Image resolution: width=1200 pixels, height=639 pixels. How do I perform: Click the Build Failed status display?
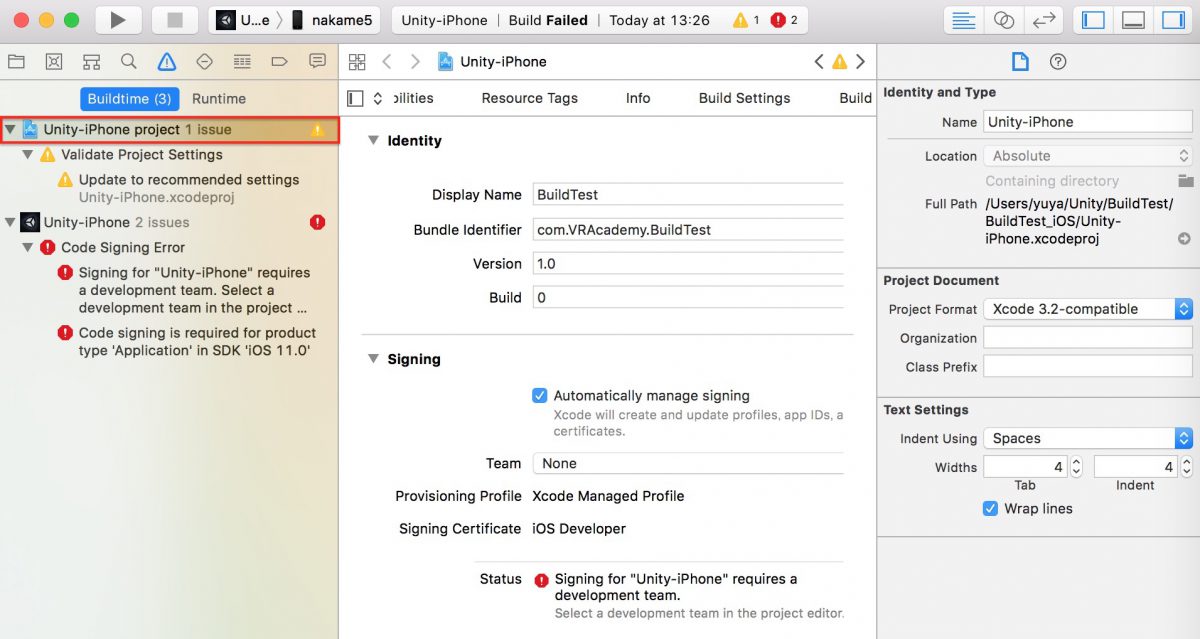[599, 20]
